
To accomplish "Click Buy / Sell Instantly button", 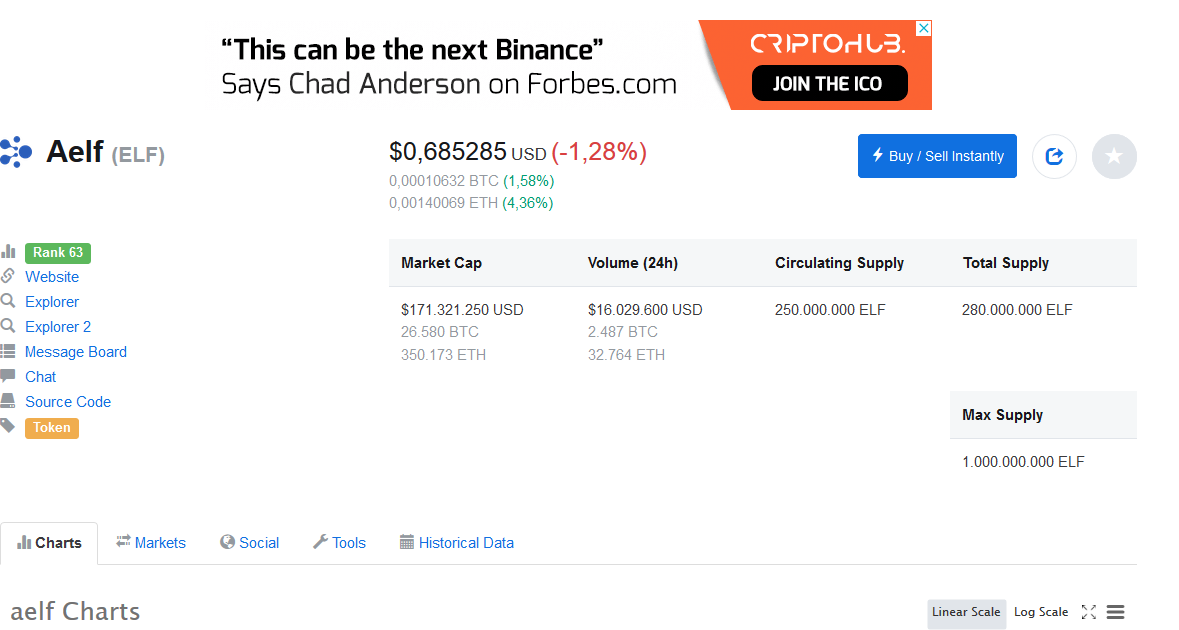I will [937, 156].
